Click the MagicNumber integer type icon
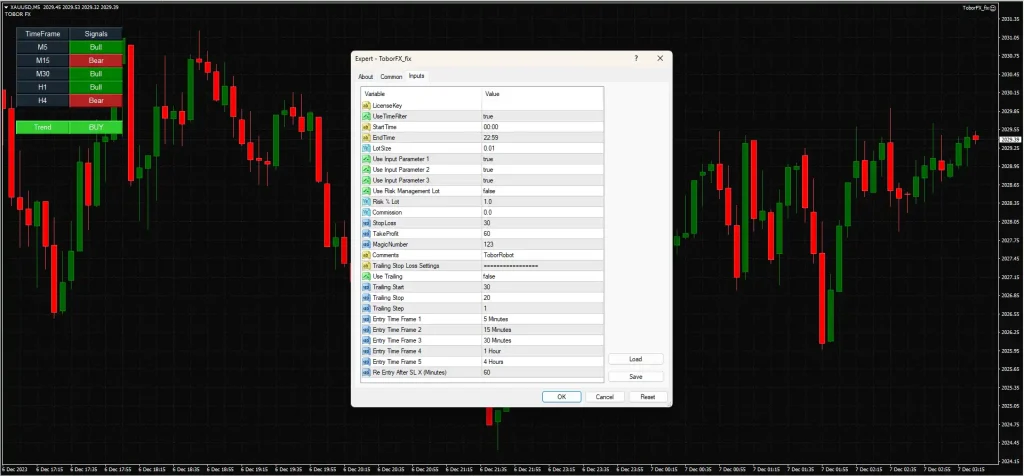1024x476 pixels. pos(366,244)
